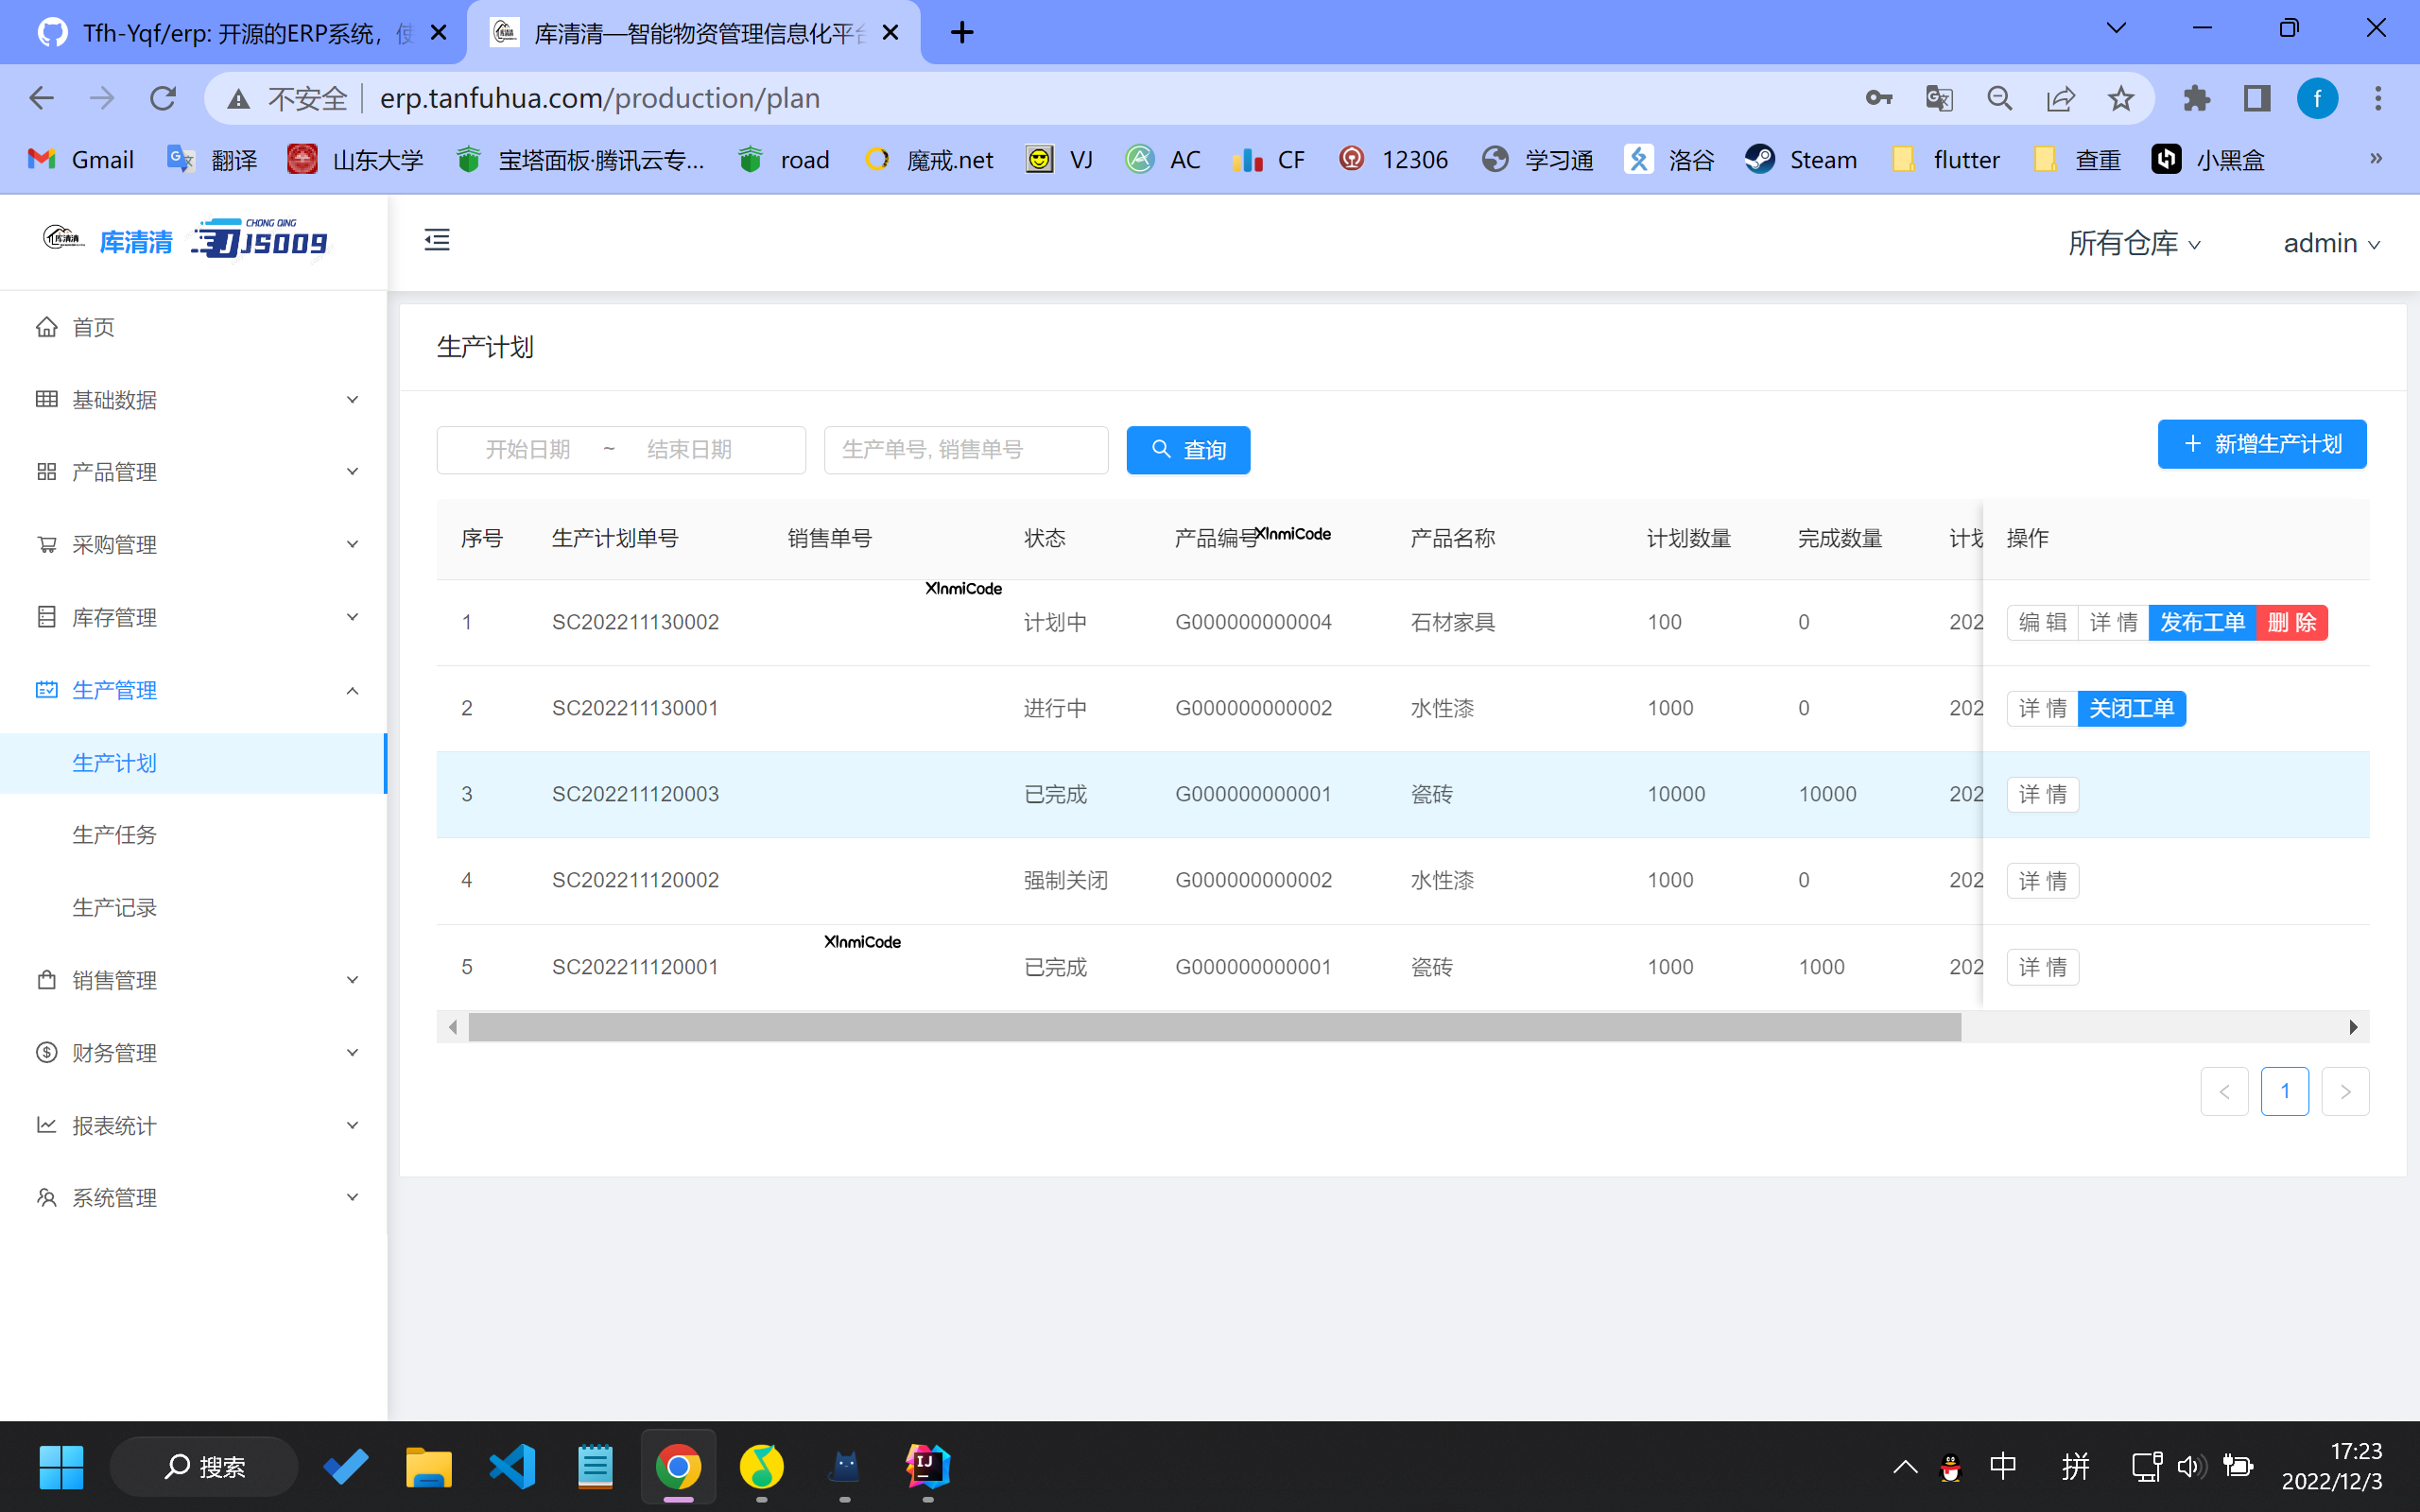
Task: Click the 新增生产计划 button
Action: point(2261,444)
